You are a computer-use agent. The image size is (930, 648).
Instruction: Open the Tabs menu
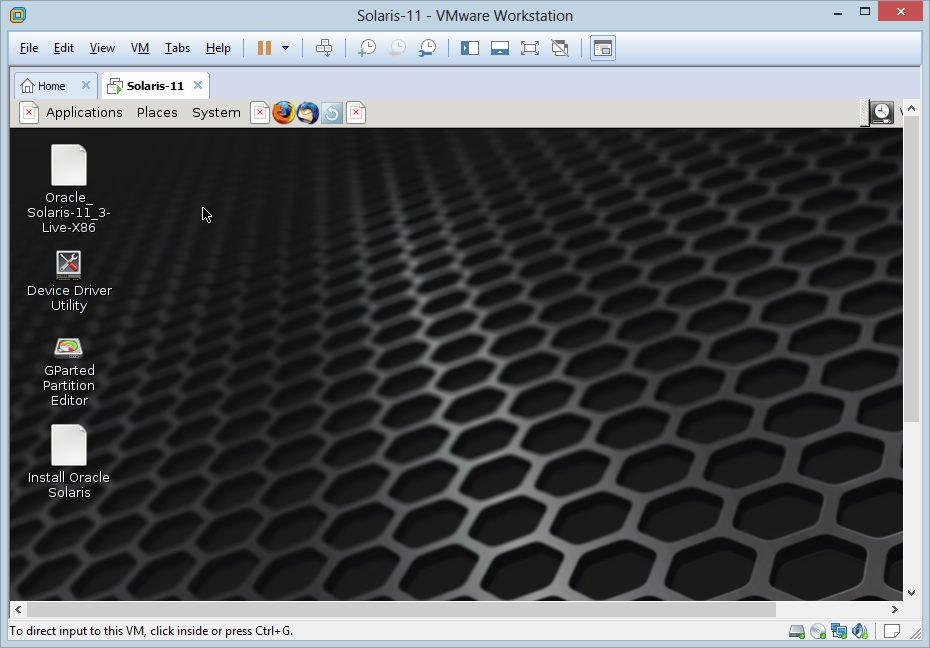(x=177, y=48)
